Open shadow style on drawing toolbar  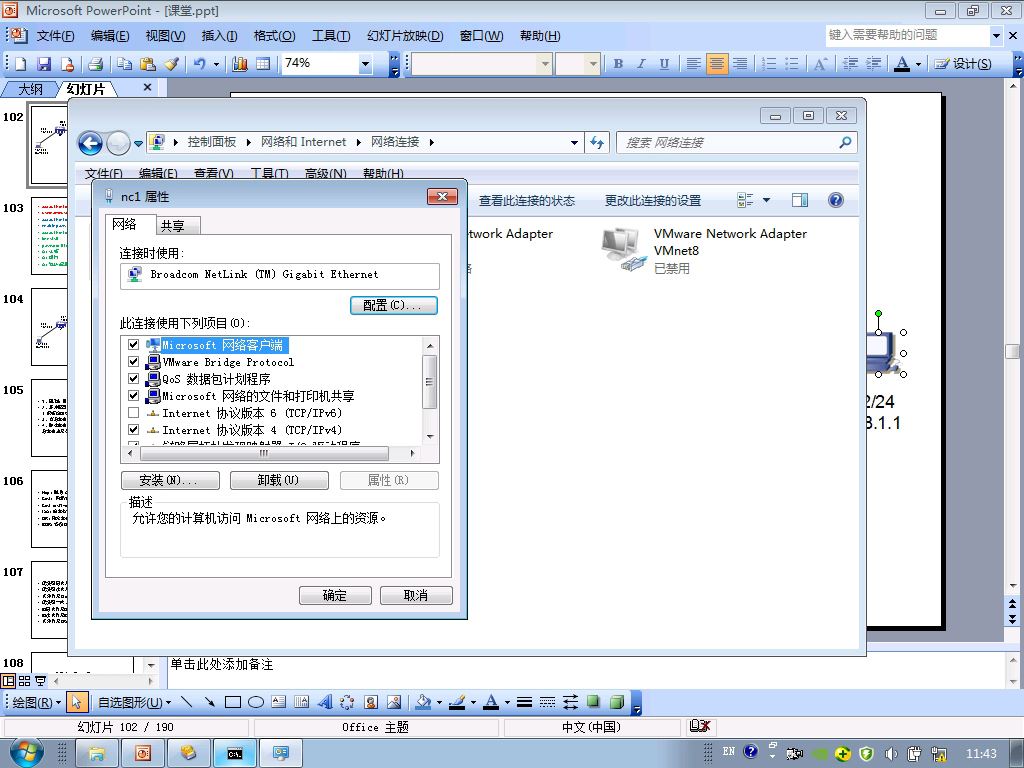click(593, 702)
